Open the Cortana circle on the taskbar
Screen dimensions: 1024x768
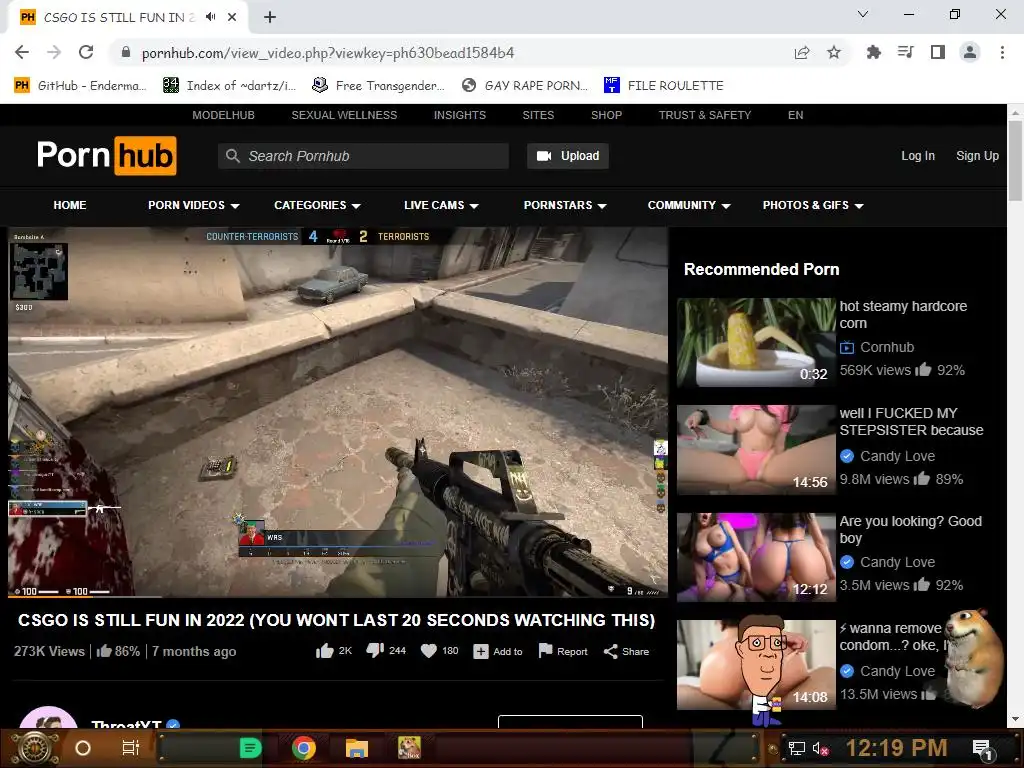click(83, 748)
